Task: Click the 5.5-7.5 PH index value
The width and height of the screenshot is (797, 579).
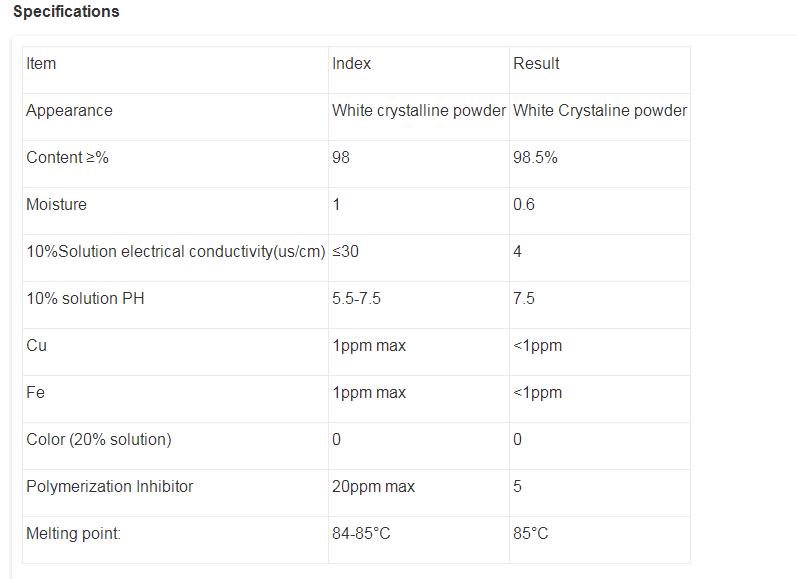Action: click(x=356, y=299)
